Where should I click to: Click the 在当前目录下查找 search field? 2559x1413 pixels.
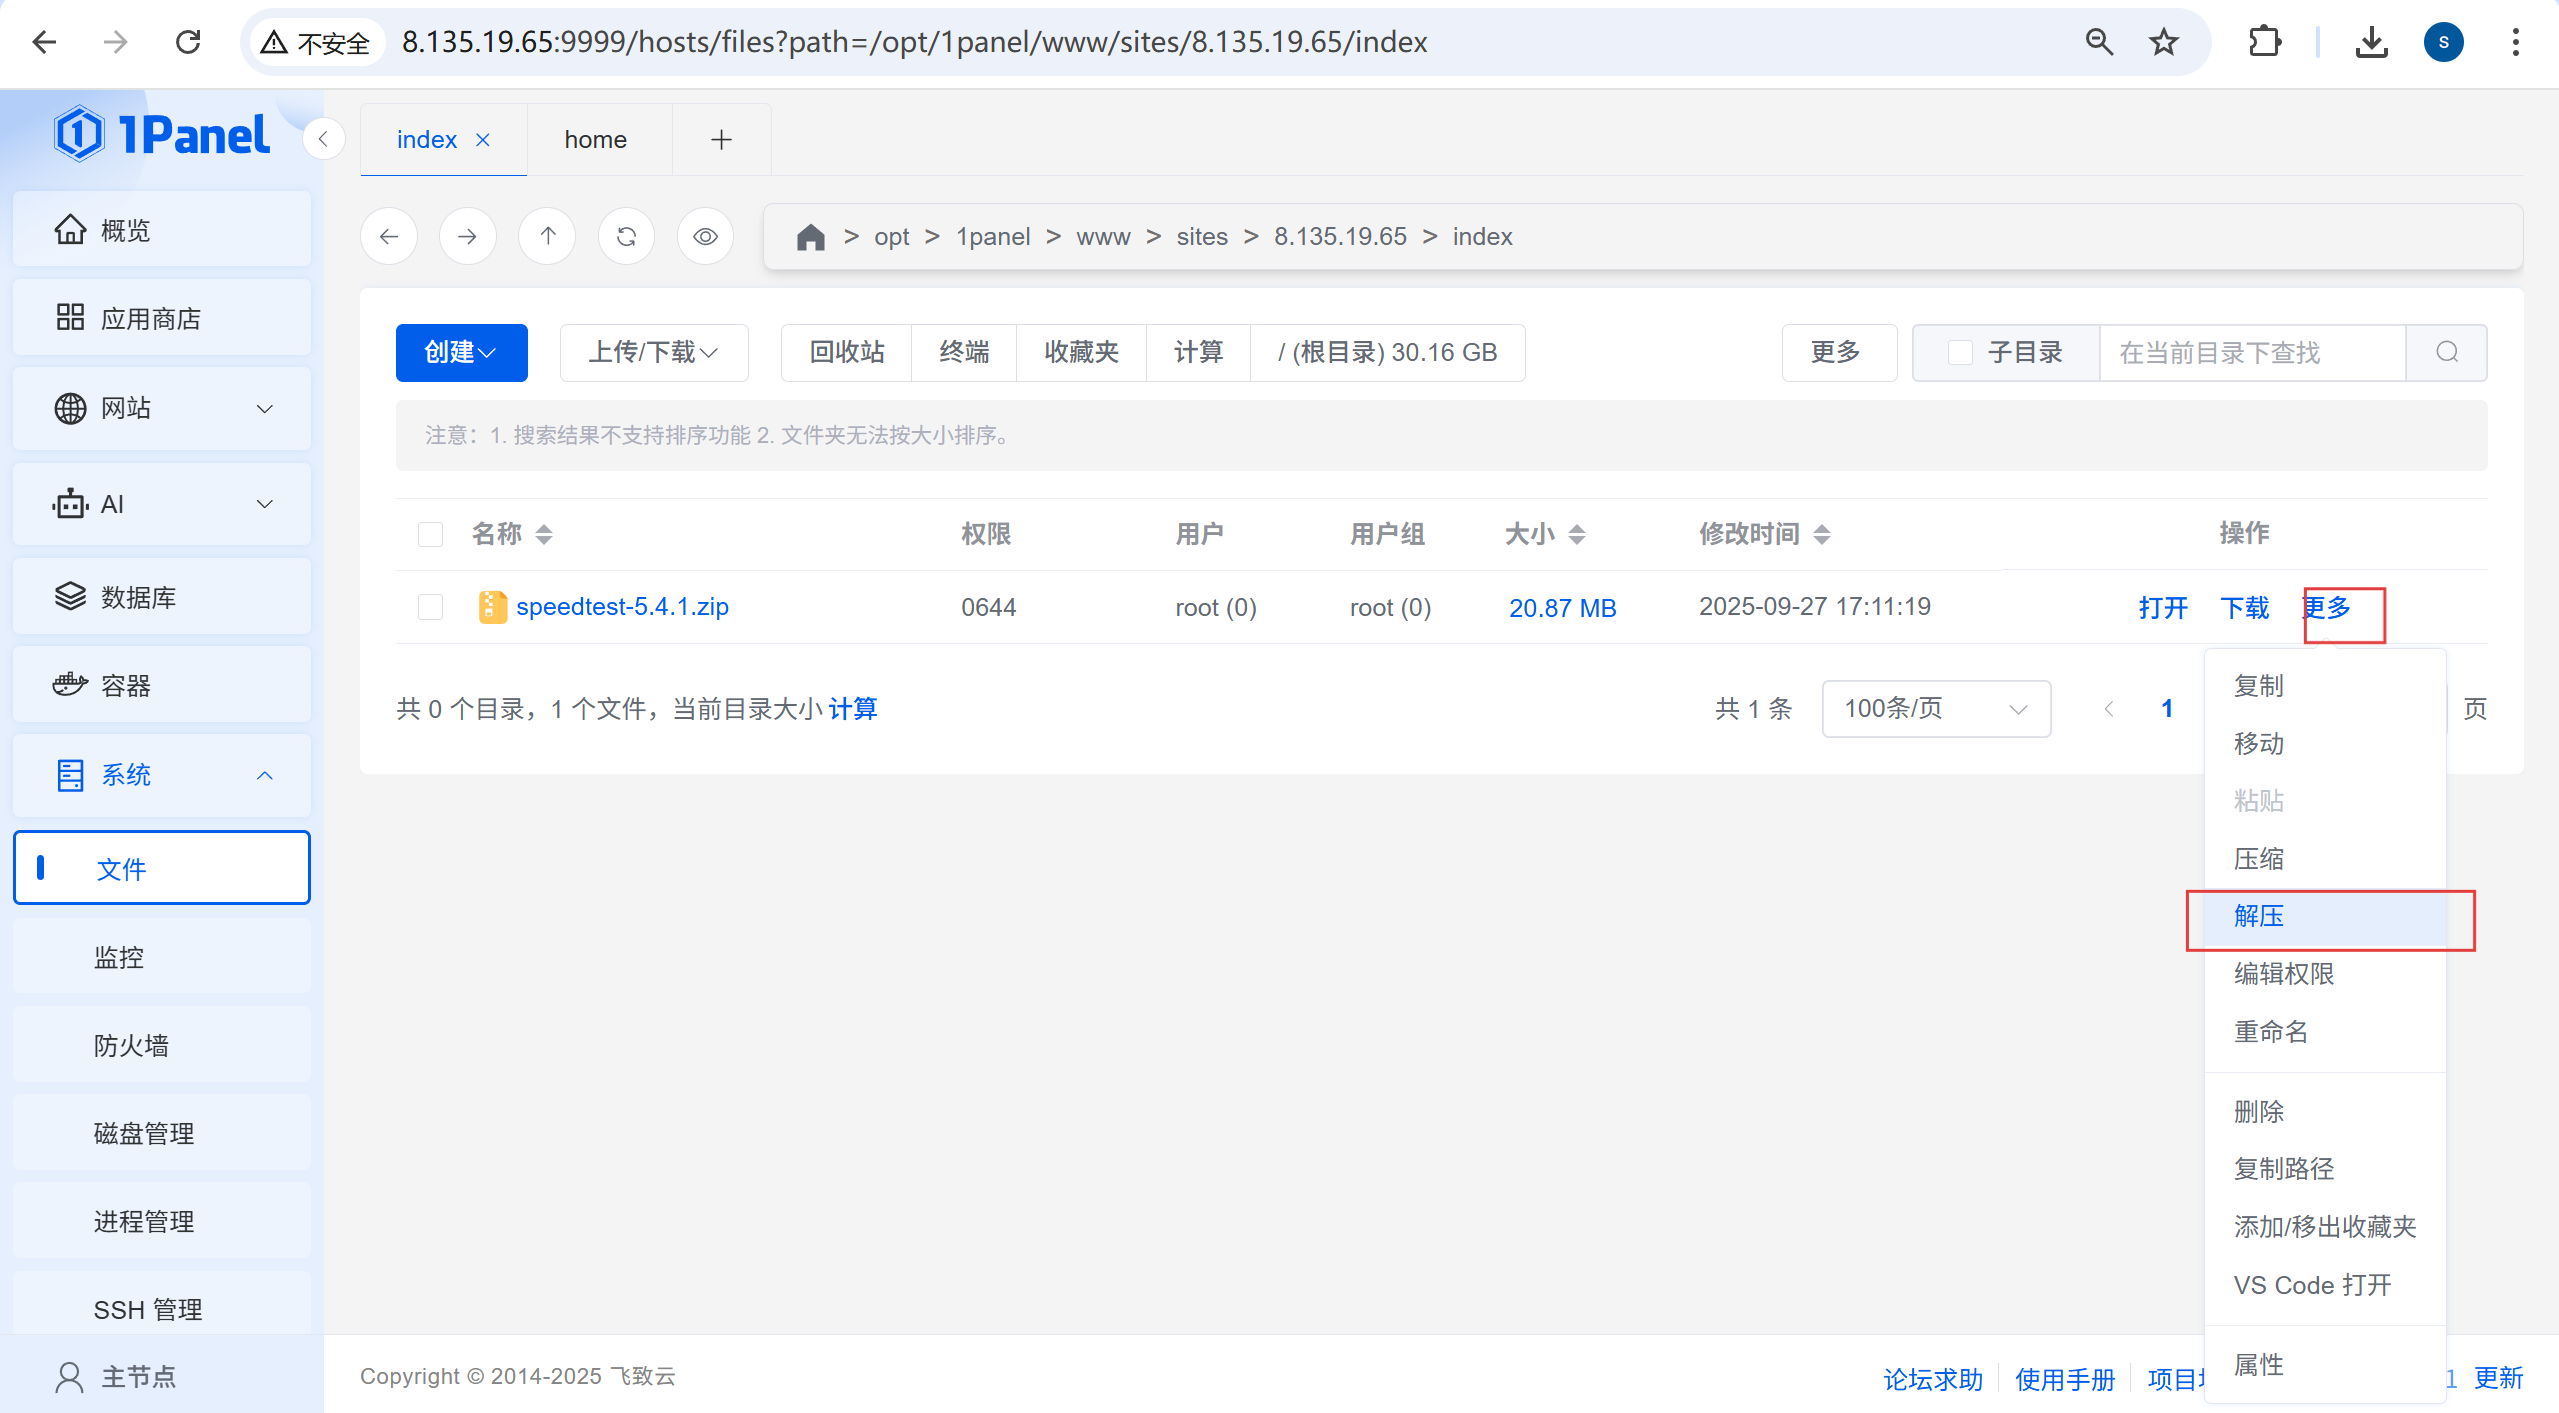point(2250,352)
